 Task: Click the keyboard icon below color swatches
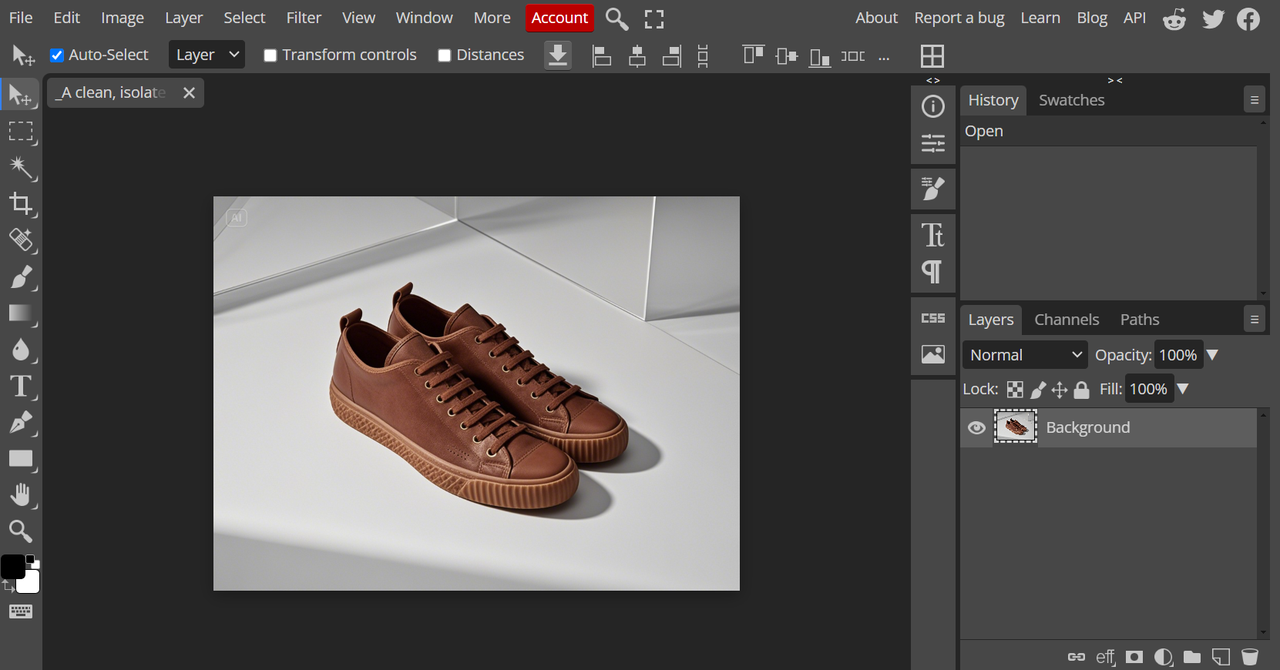point(21,611)
